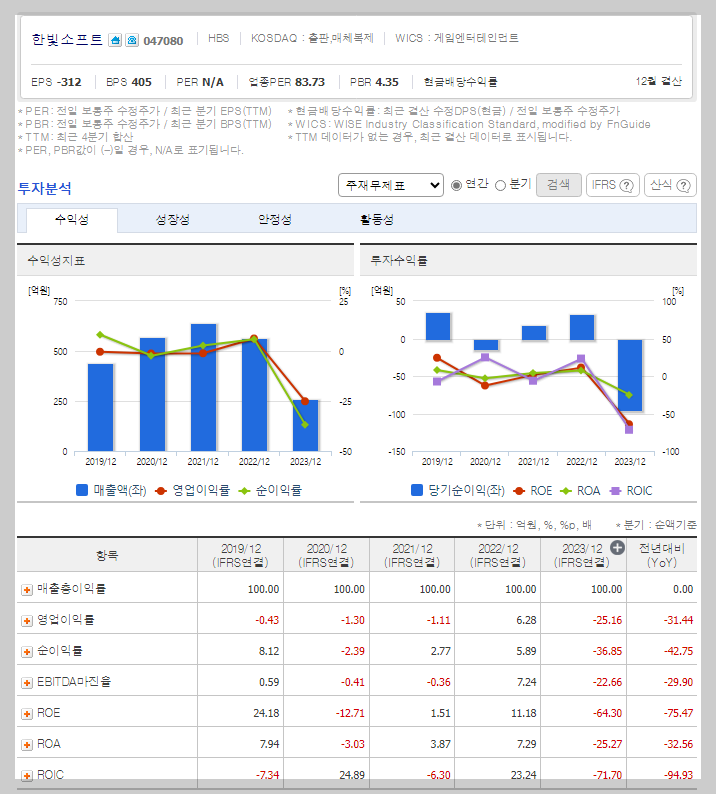Expand the 영업이익률 row
The width and height of the screenshot is (716, 794).
click(27, 621)
